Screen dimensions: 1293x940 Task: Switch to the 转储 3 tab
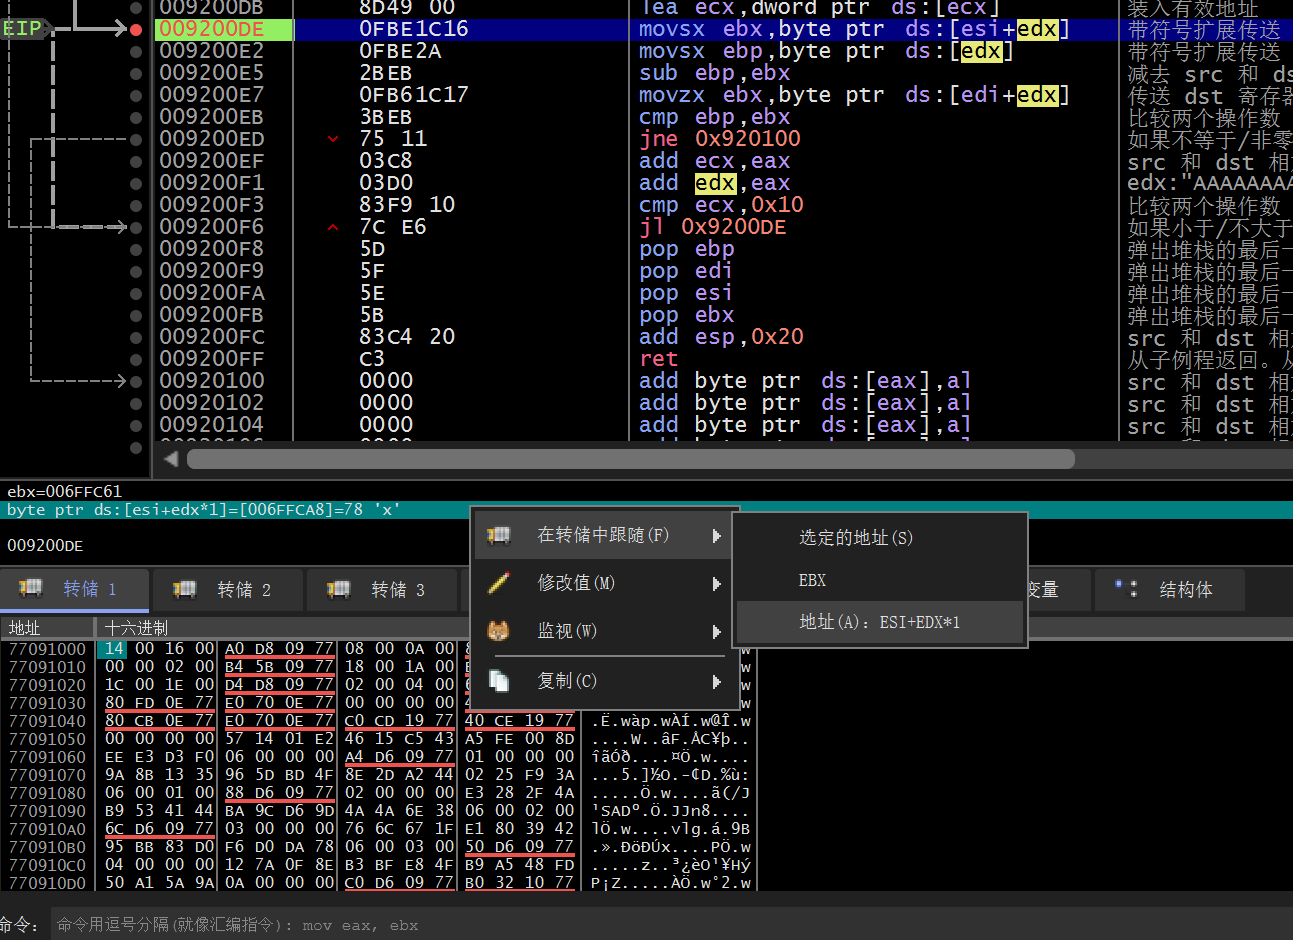point(382,590)
